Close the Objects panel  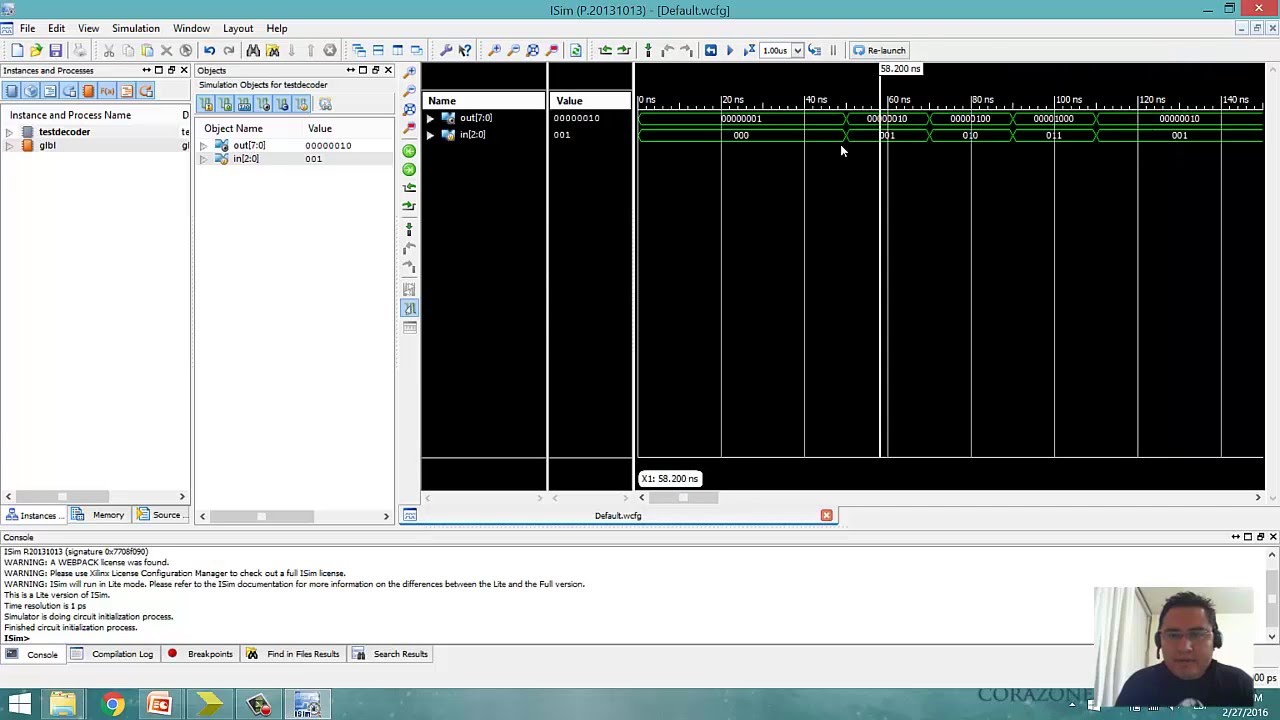(x=388, y=70)
